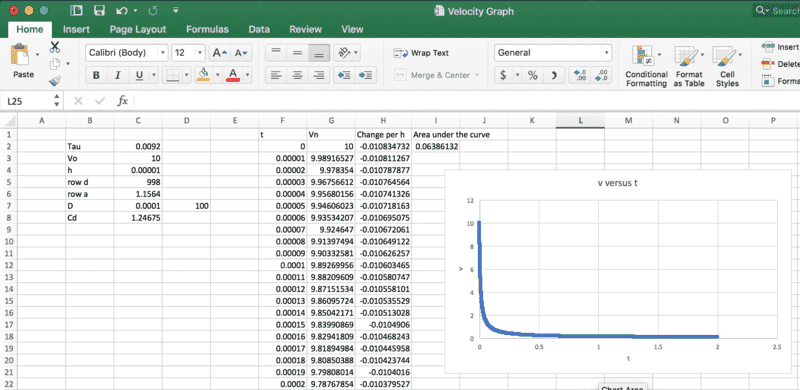800x390 pixels.
Task: Apply percent style format
Action: 533,76
